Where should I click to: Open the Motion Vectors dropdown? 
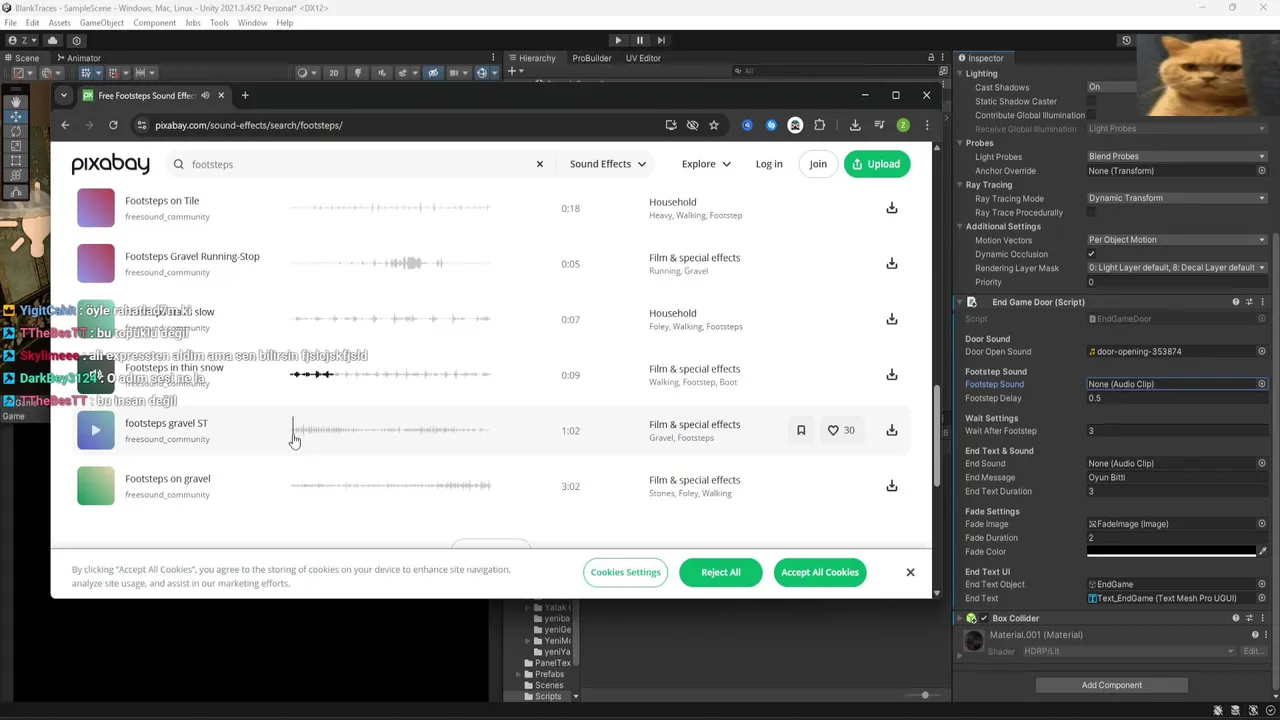1177,240
